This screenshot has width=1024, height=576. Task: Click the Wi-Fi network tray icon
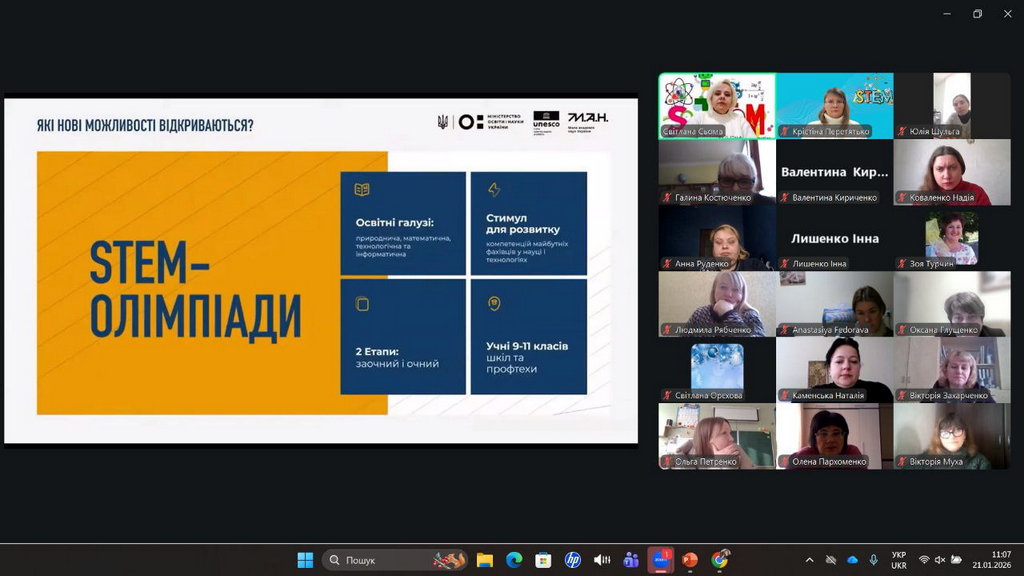[924, 560]
